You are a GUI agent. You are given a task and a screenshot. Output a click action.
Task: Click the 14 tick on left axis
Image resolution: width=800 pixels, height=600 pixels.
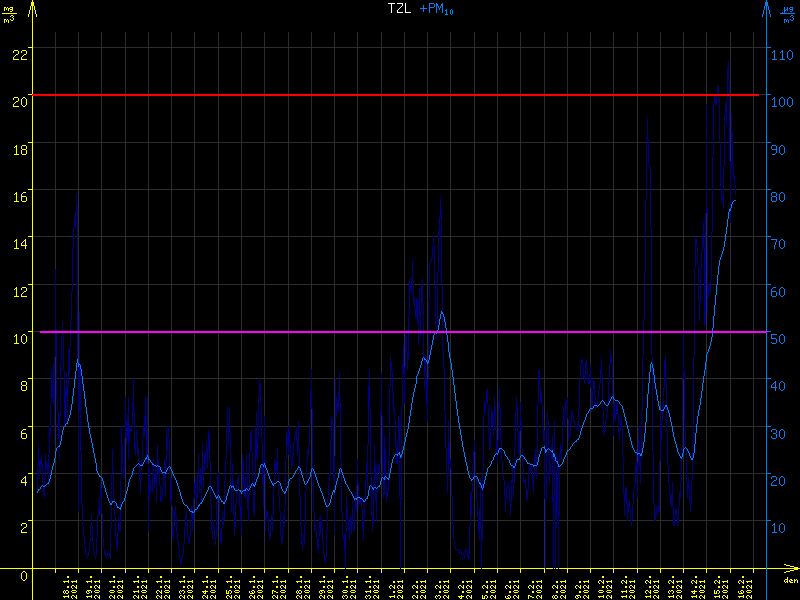coord(20,243)
